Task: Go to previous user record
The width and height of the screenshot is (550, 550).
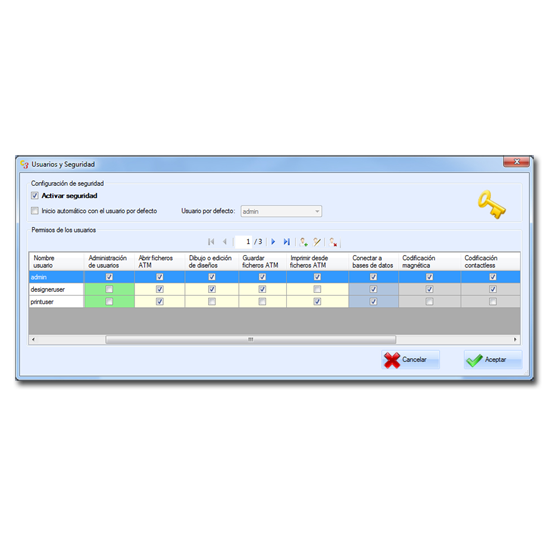Action: 225,242
